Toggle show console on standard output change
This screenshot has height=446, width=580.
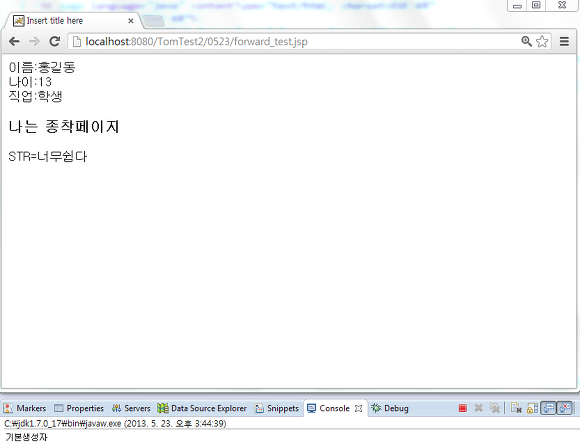click(x=548, y=408)
